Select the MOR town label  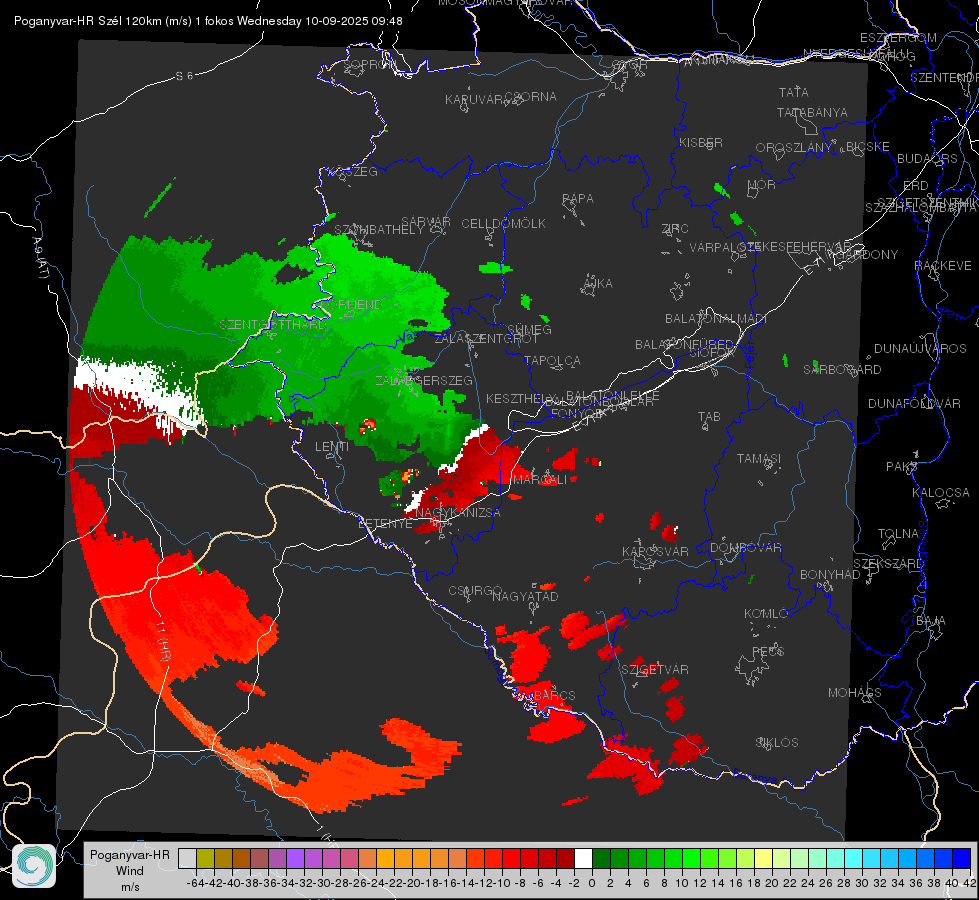coord(762,185)
